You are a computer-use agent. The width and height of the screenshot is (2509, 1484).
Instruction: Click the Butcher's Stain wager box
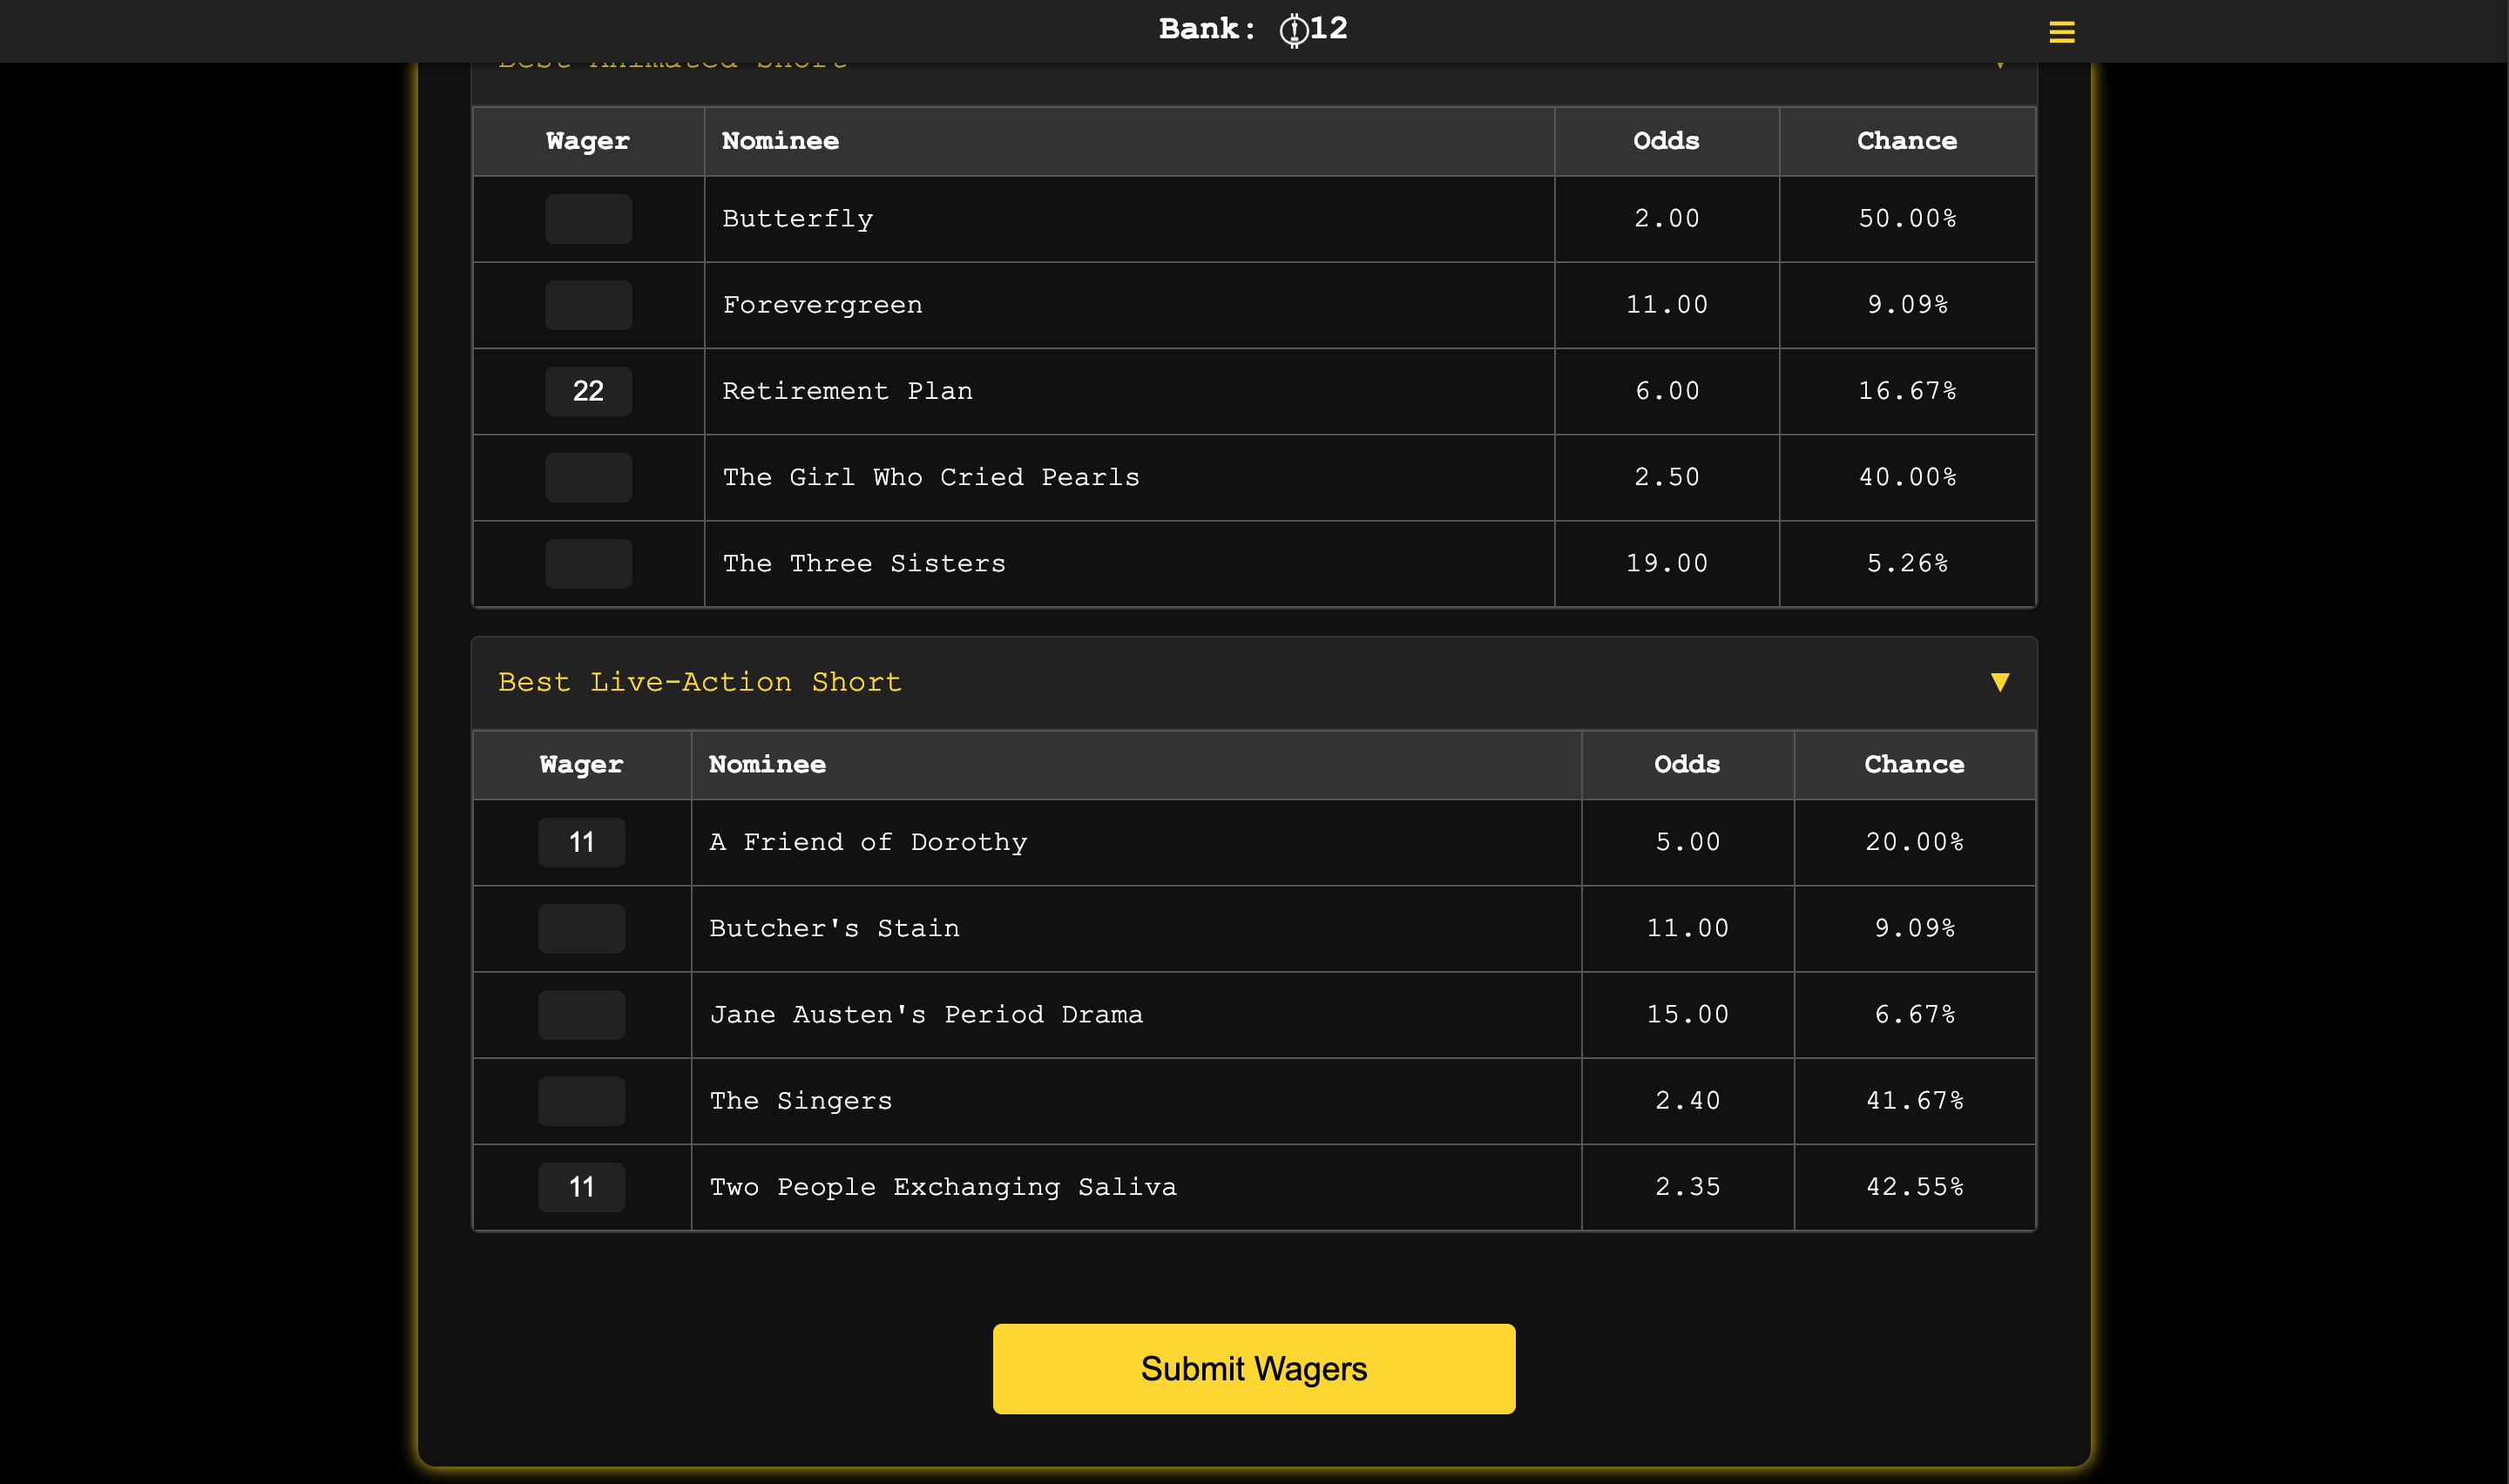click(581, 929)
